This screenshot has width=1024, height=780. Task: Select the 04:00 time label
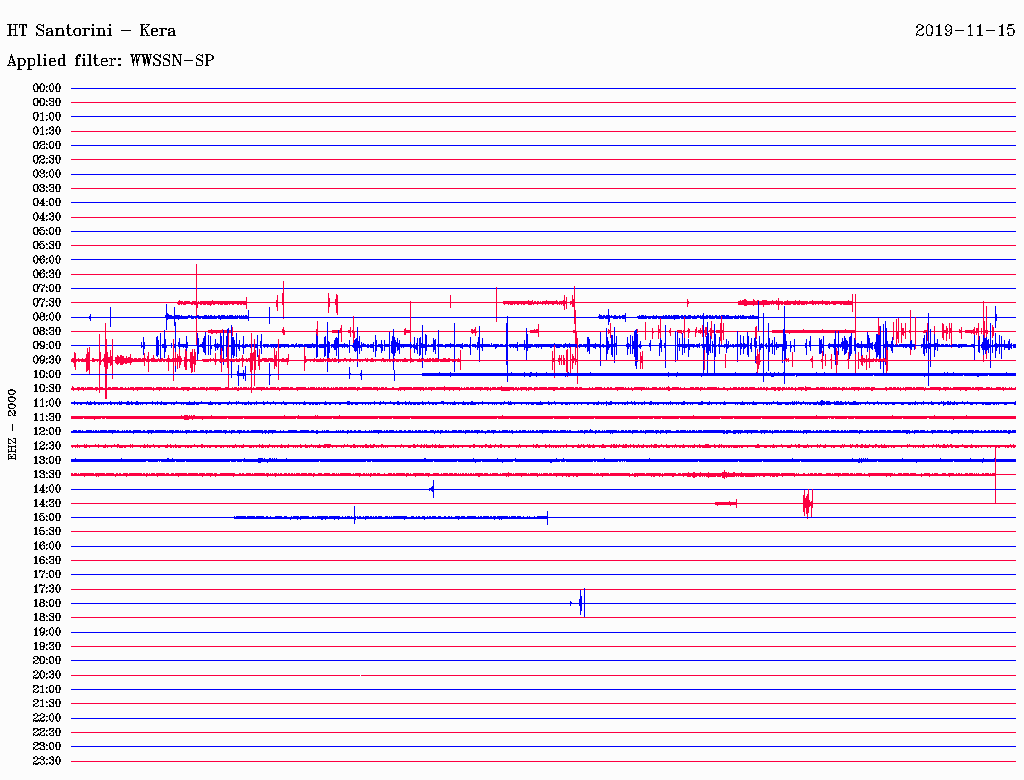[46, 203]
